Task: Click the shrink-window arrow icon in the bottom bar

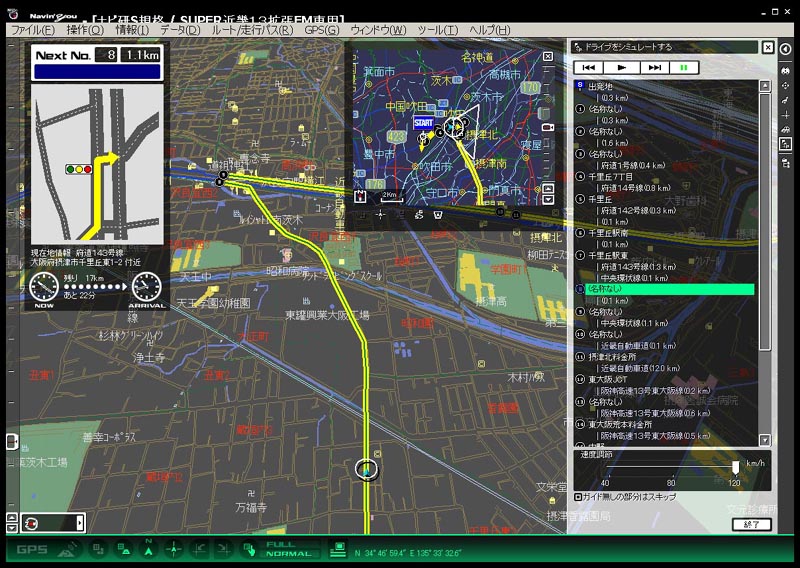Action: pyautogui.click(x=198, y=550)
